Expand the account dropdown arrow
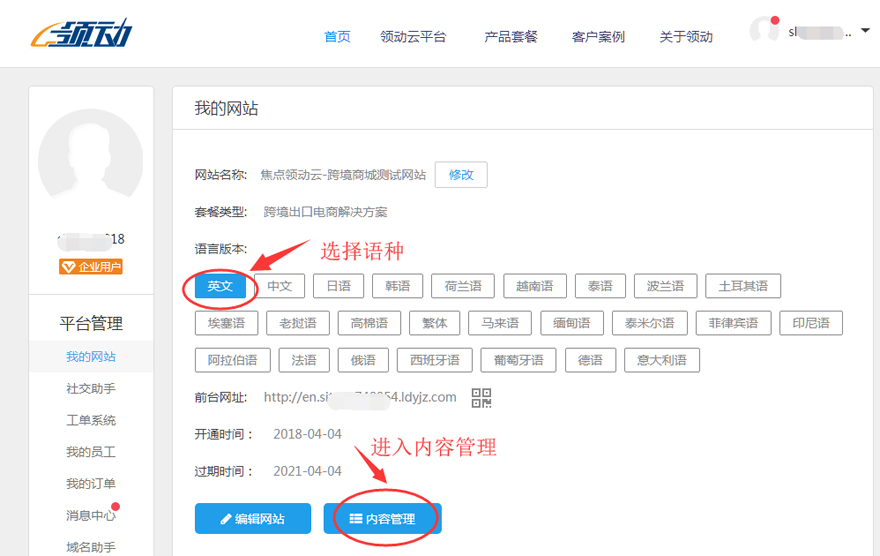This screenshot has height=556, width=880. pyautogui.click(x=865, y=31)
